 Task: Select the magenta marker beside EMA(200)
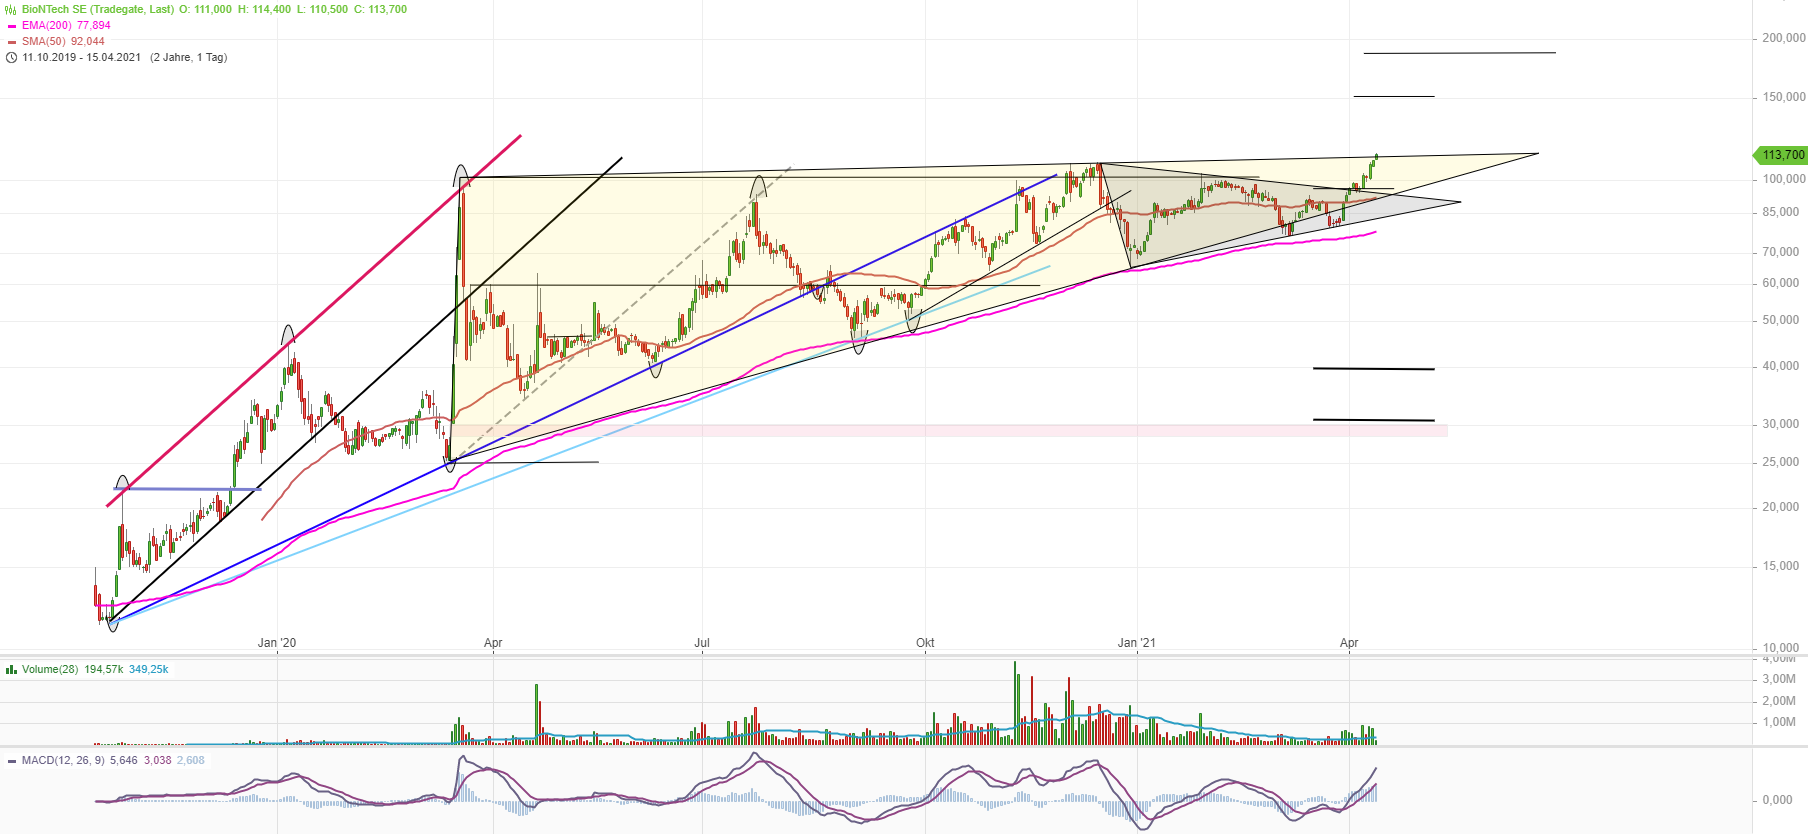(11, 26)
